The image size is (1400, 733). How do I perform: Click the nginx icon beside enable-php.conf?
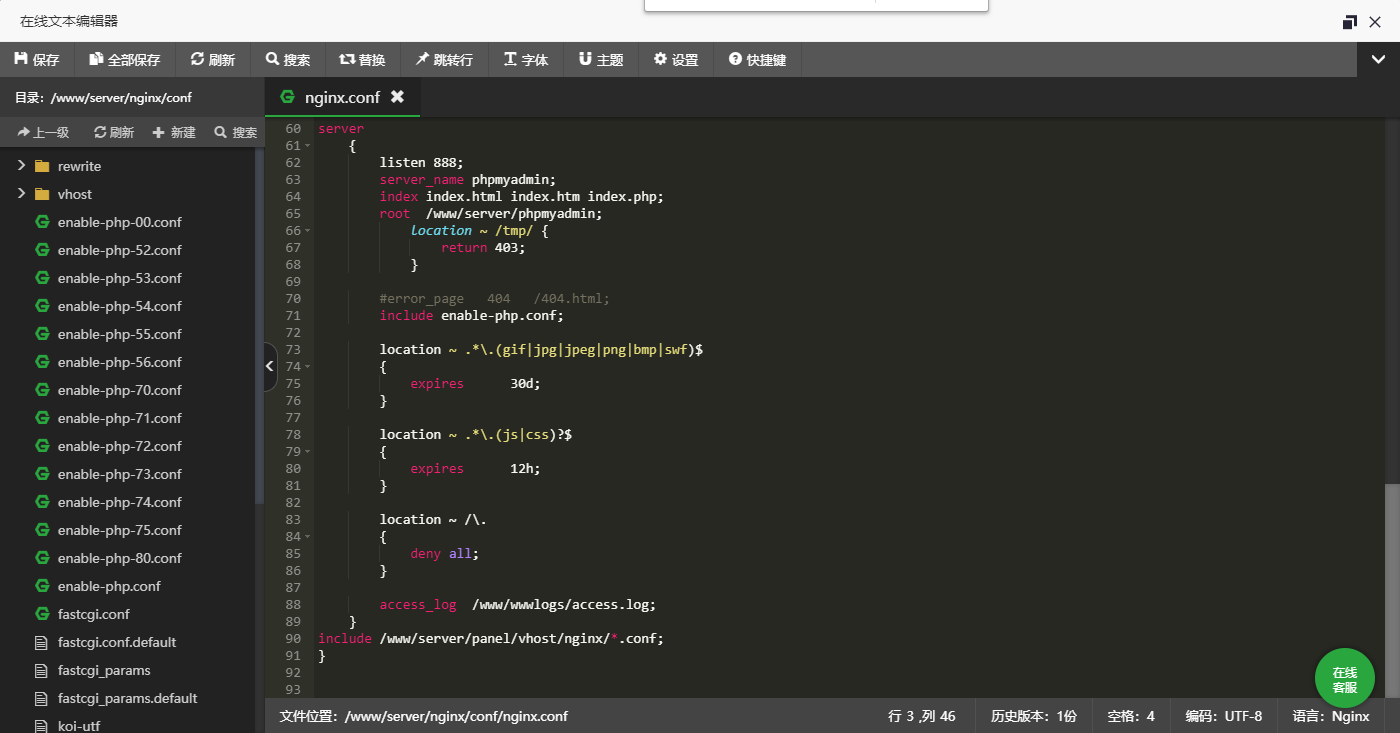(42, 586)
